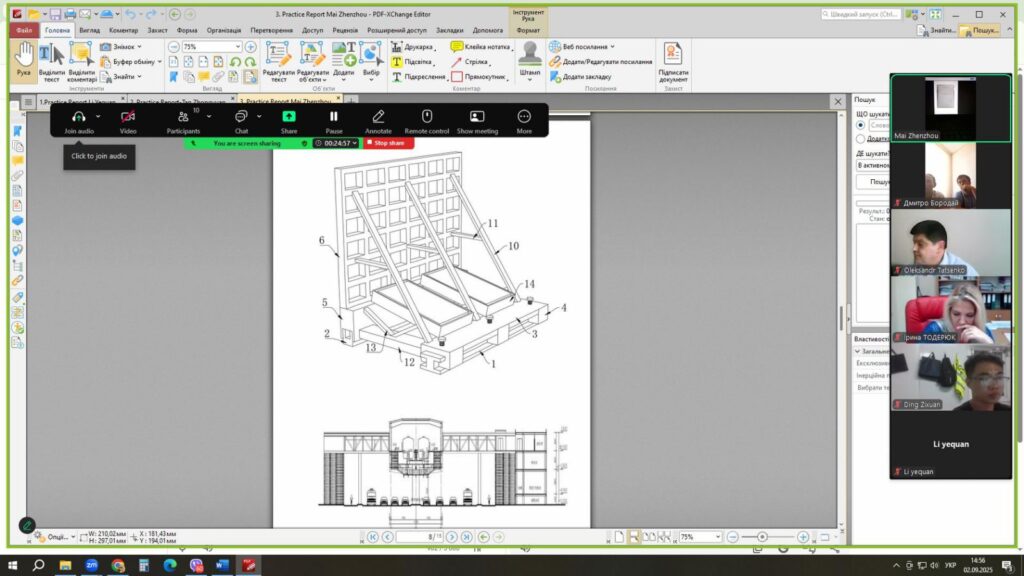
Task: Select the first search radio option
Action: pyautogui.click(x=860, y=125)
